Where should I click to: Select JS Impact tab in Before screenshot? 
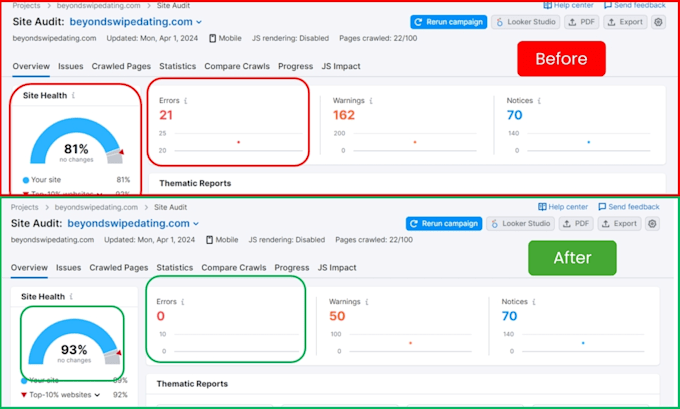point(341,66)
